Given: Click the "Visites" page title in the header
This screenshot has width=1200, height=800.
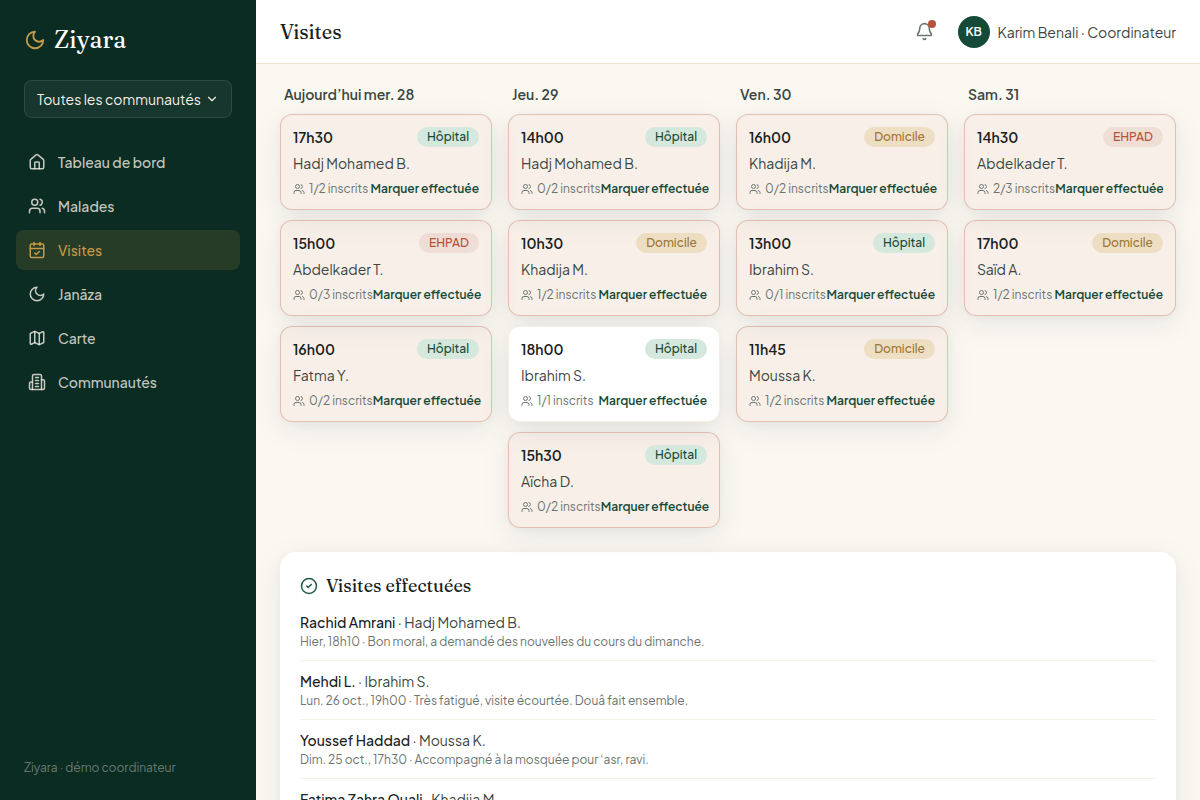Looking at the screenshot, I should click(x=311, y=32).
